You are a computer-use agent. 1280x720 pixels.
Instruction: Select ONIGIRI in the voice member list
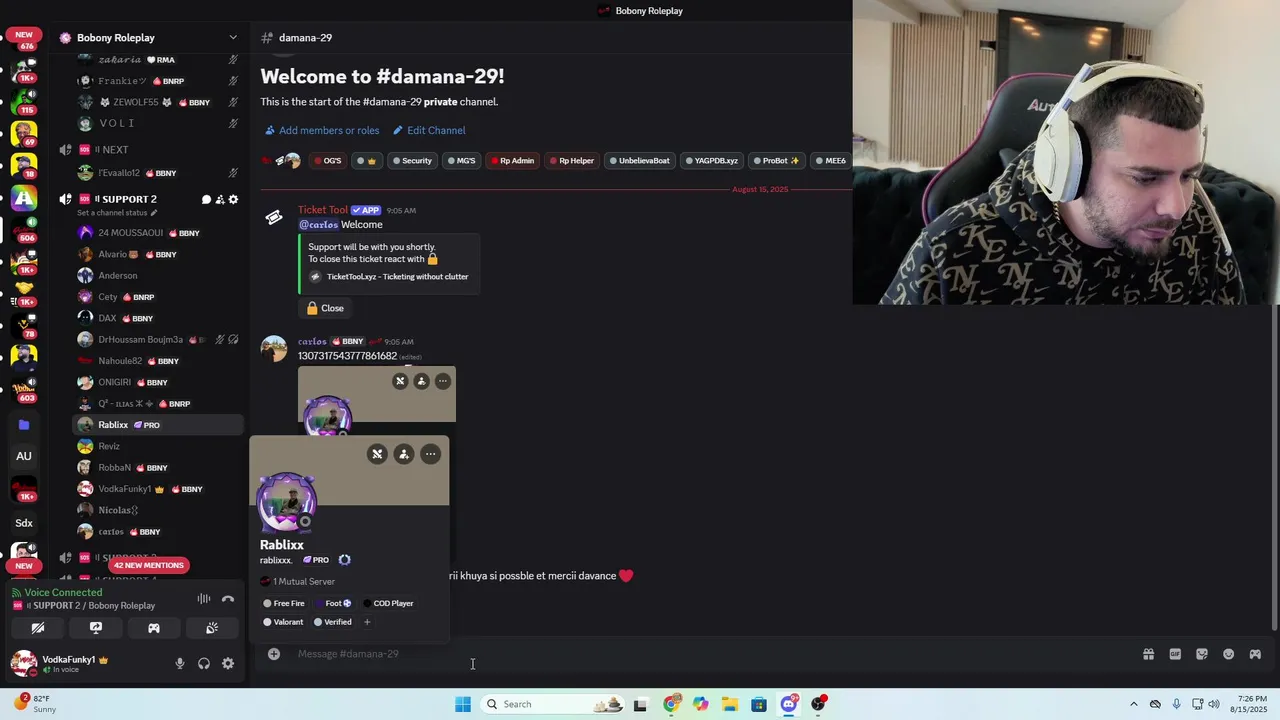click(x=158, y=382)
